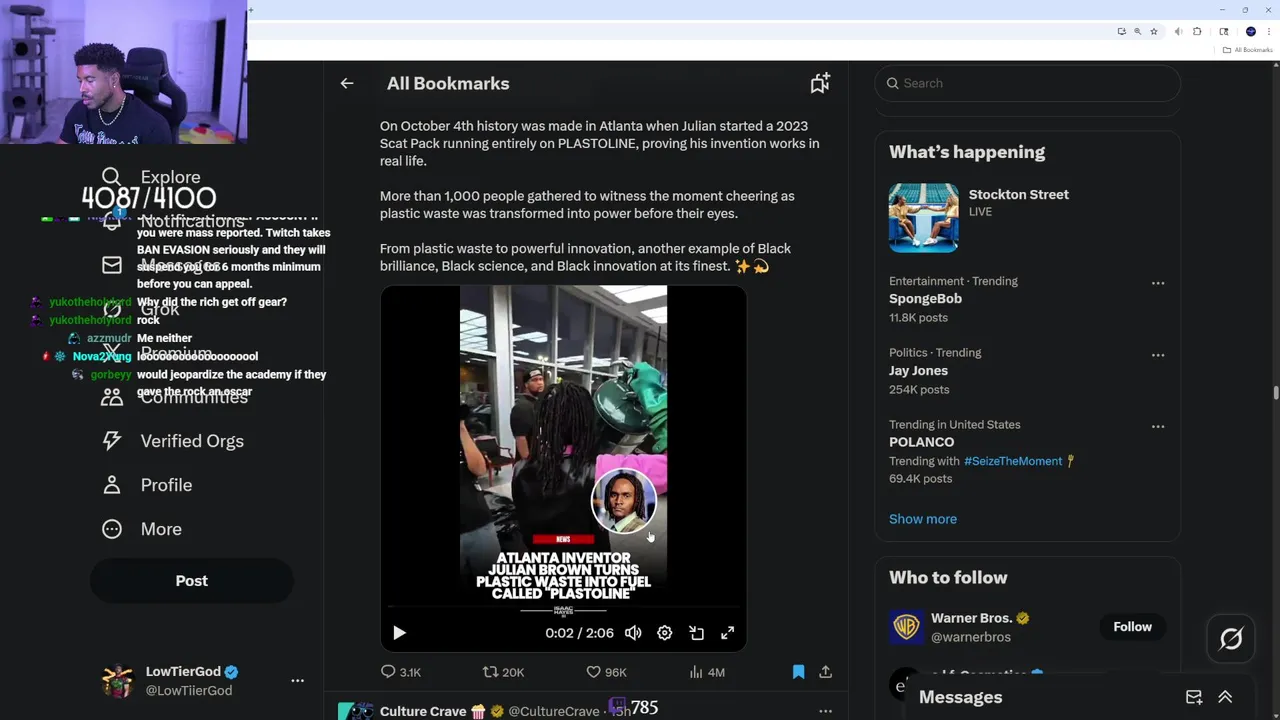Click Show more under What's happening
Image resolution: width=1280 pixels, height=720 pixels.
[x=923, y=519]
